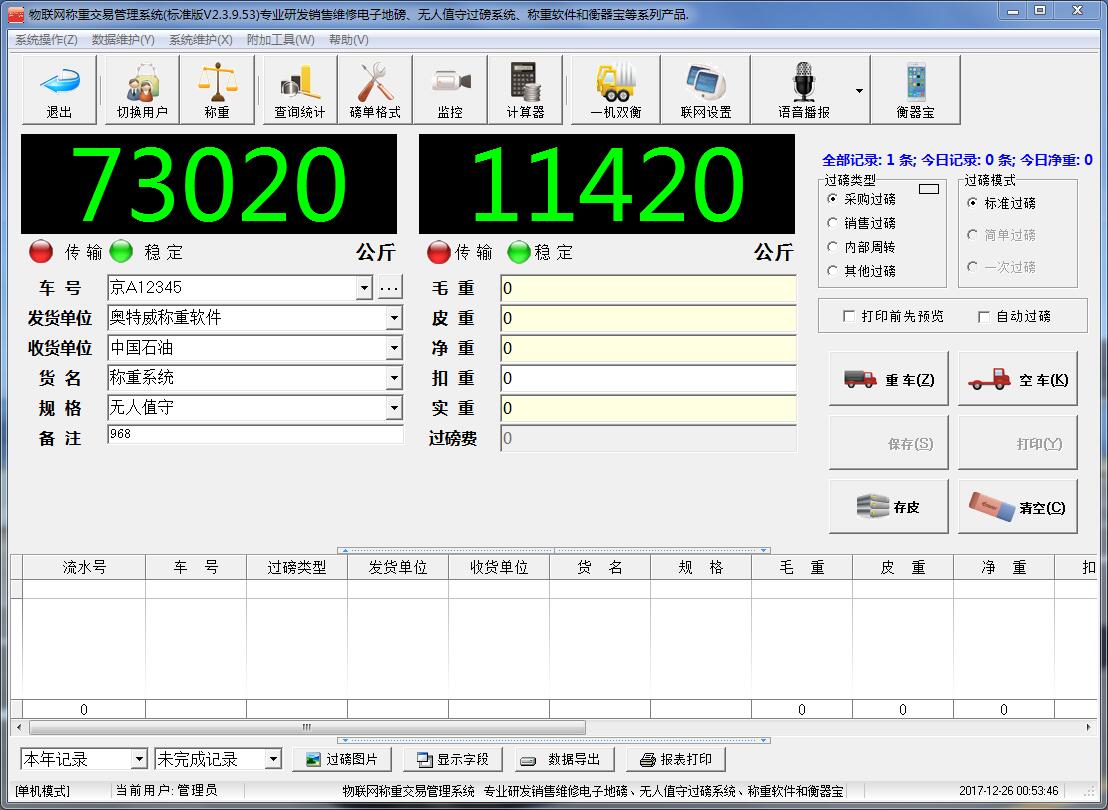Viewport: 1108px width, 810px height.
Task: Open the 衡器宝 mobile app tool
Action: pos(916,89)
